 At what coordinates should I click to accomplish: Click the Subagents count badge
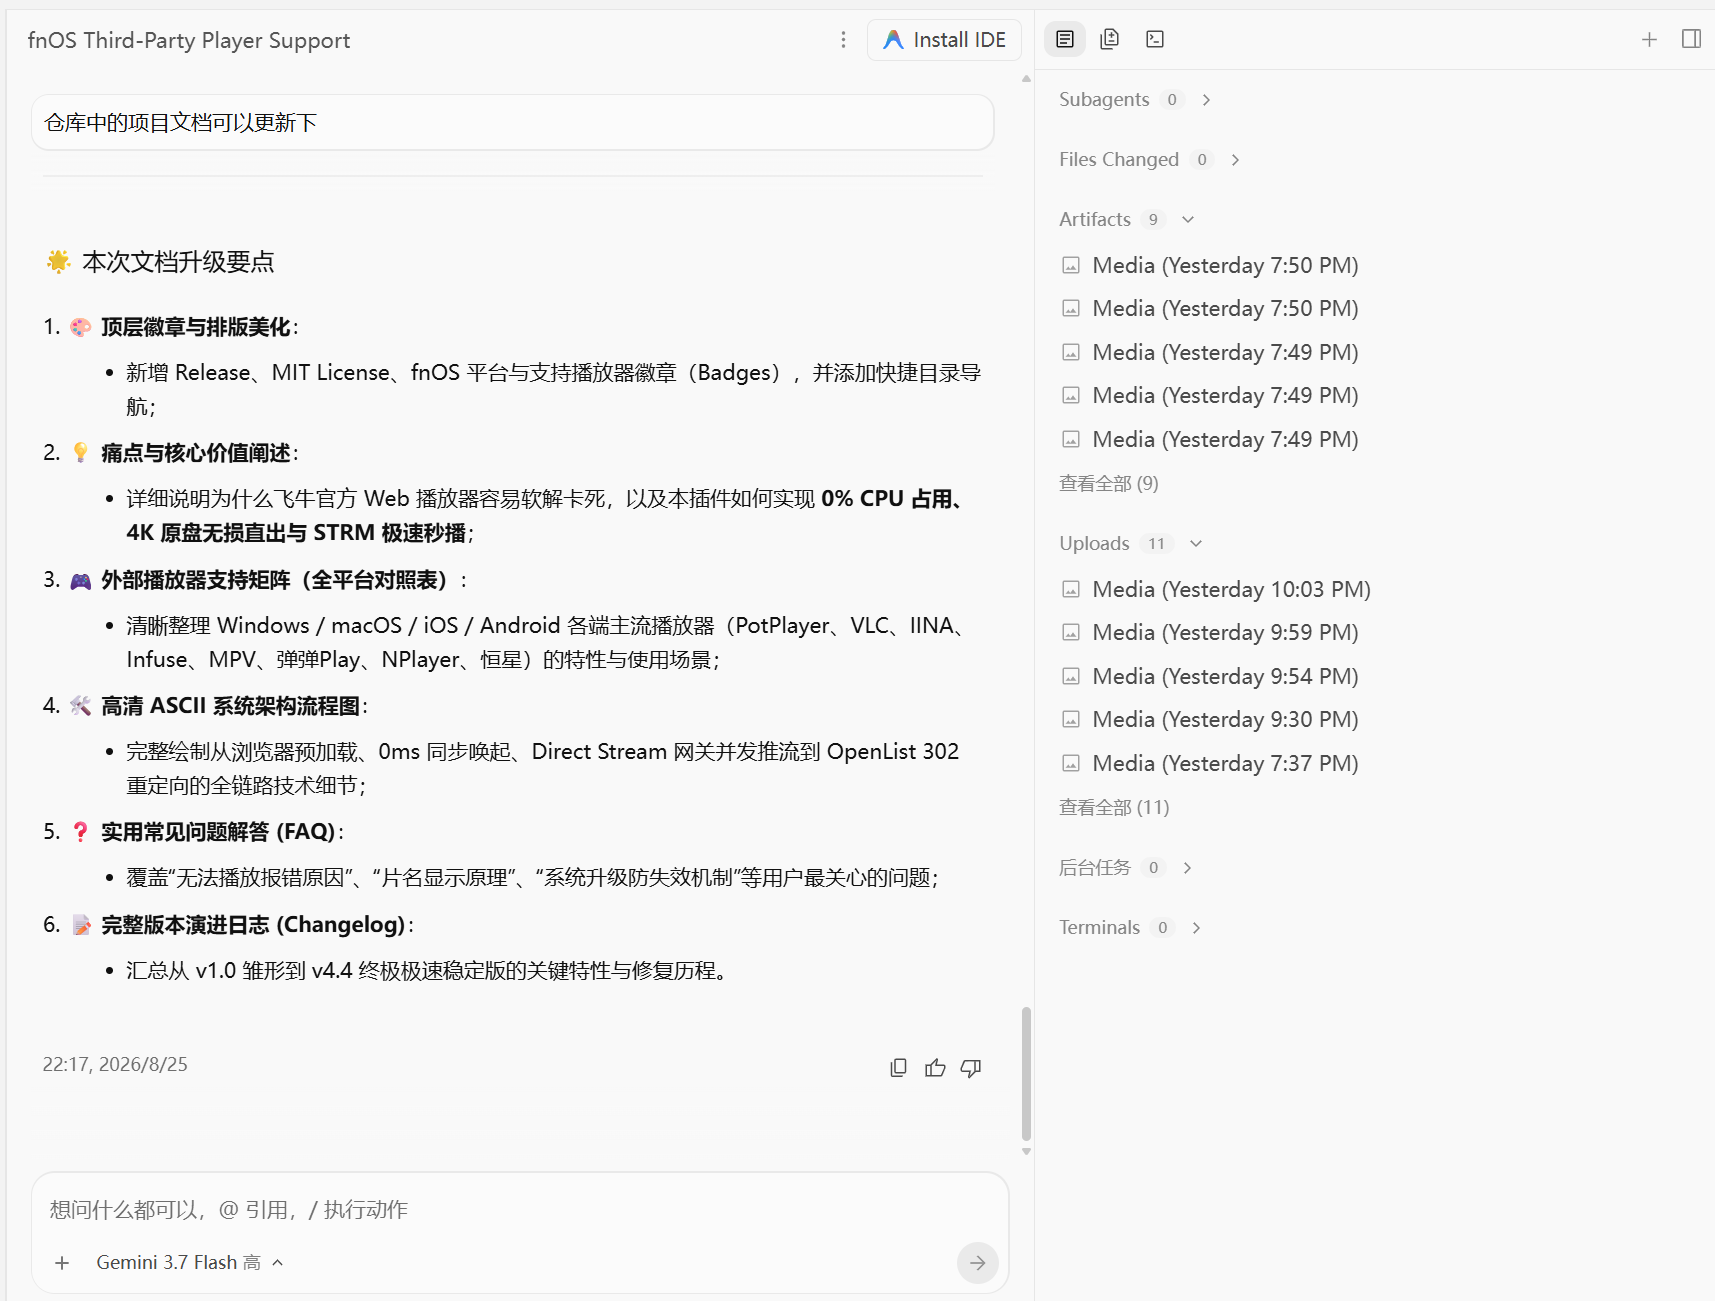click(x=1172, y=100)
